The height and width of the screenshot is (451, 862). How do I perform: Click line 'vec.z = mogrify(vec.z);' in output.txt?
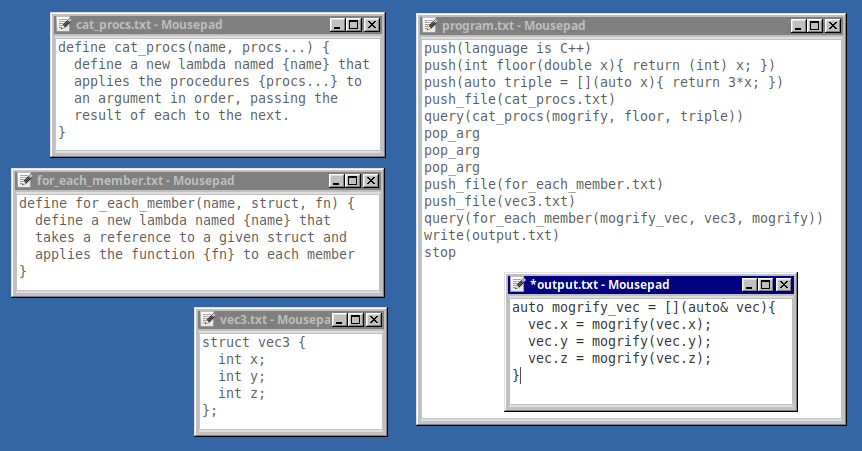(x=620, y=359)
